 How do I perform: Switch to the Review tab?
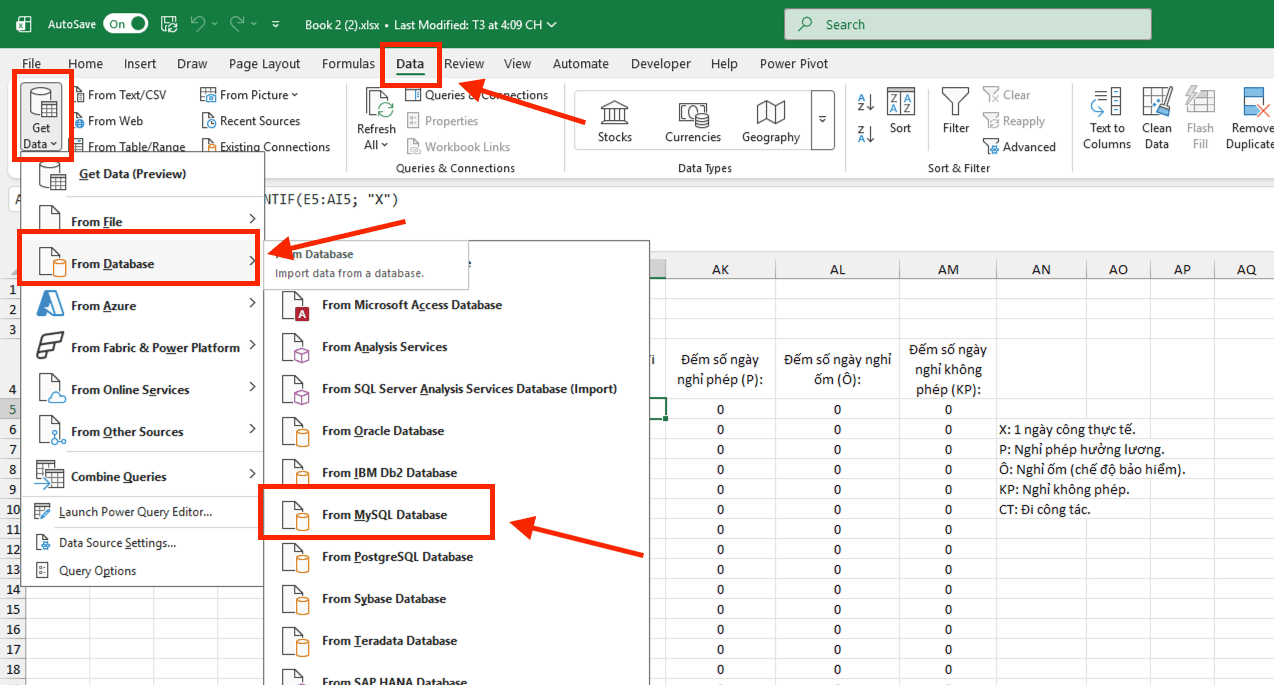[464, 63]
